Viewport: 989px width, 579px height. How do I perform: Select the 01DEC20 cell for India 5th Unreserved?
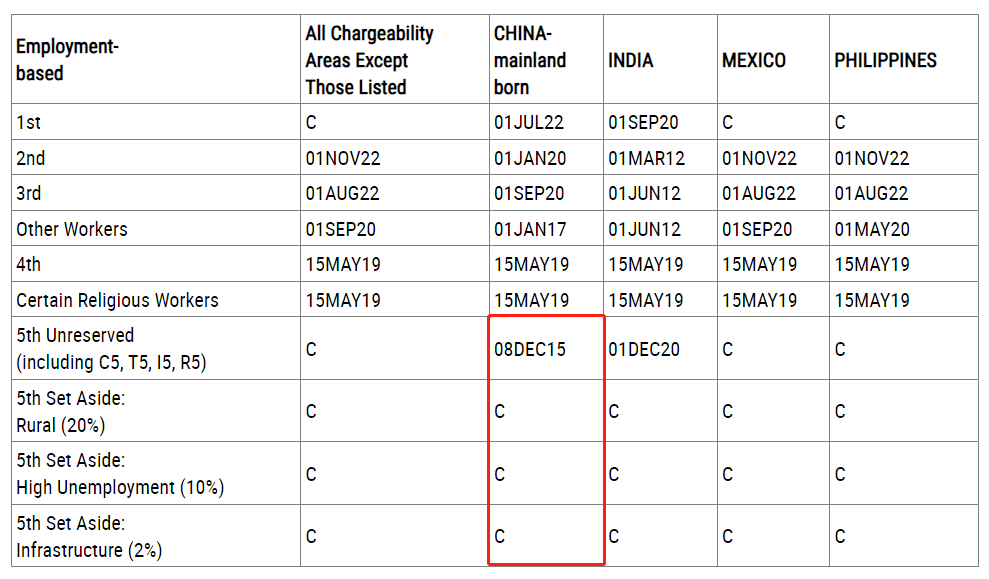pos(644,349)
